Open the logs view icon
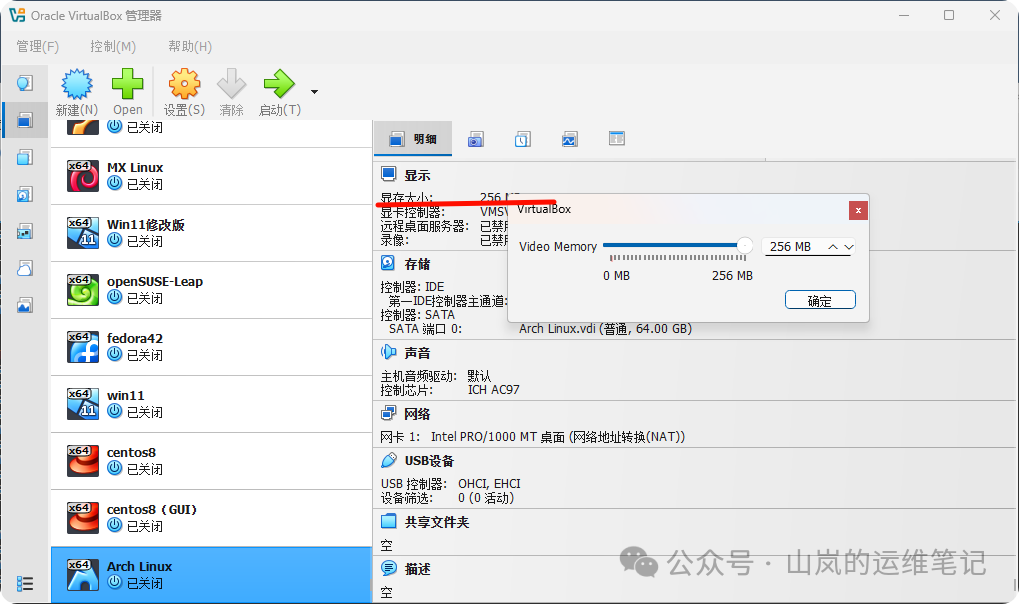 coord(522,138)
